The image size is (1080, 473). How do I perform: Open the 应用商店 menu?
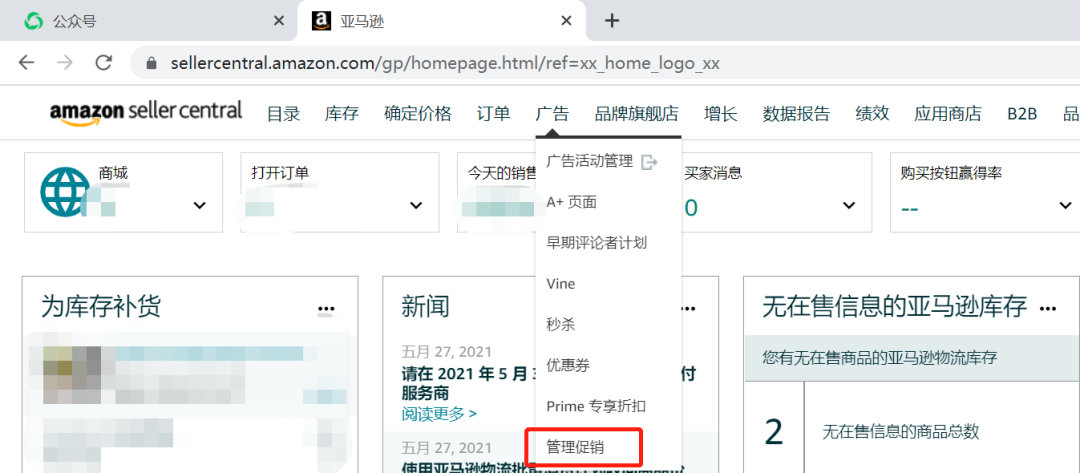pos(948,114)
